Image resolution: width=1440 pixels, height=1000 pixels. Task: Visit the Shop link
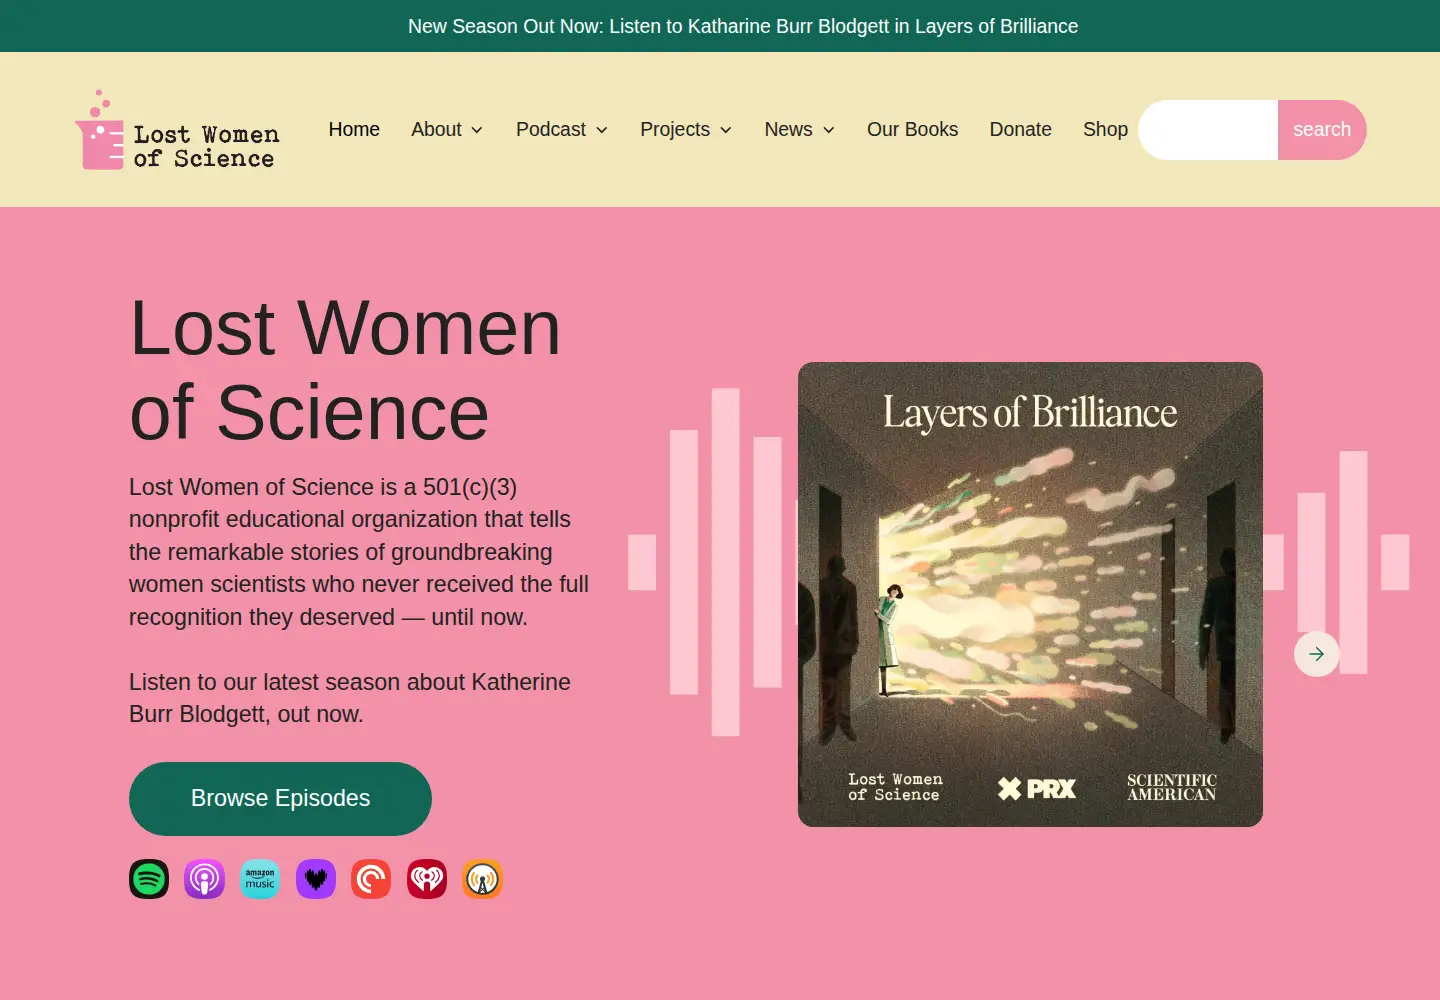pyautogui.click(x=1105, y=129)
